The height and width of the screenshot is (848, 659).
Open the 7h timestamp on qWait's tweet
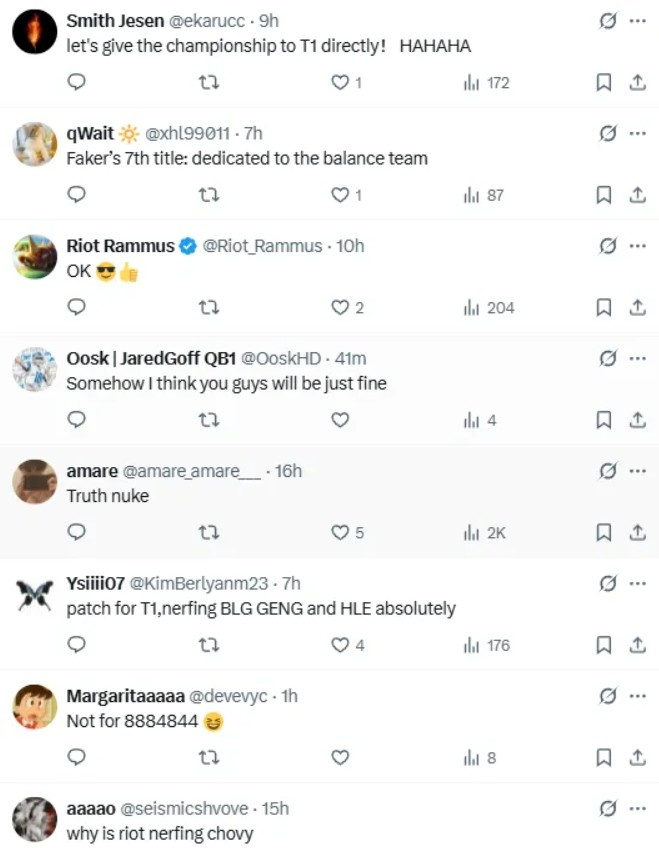(x=253, y=134)
